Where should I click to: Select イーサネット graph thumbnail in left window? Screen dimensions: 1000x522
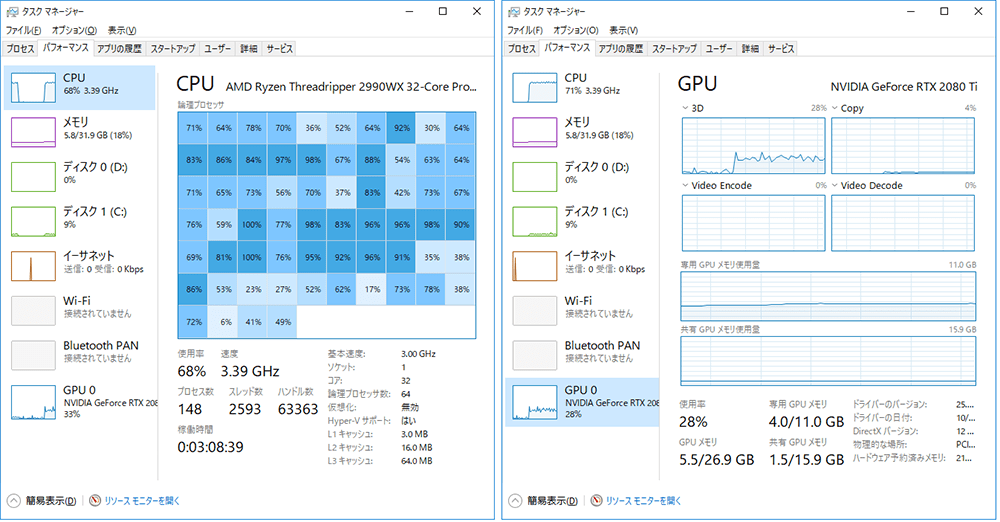(x=33, y=266)
